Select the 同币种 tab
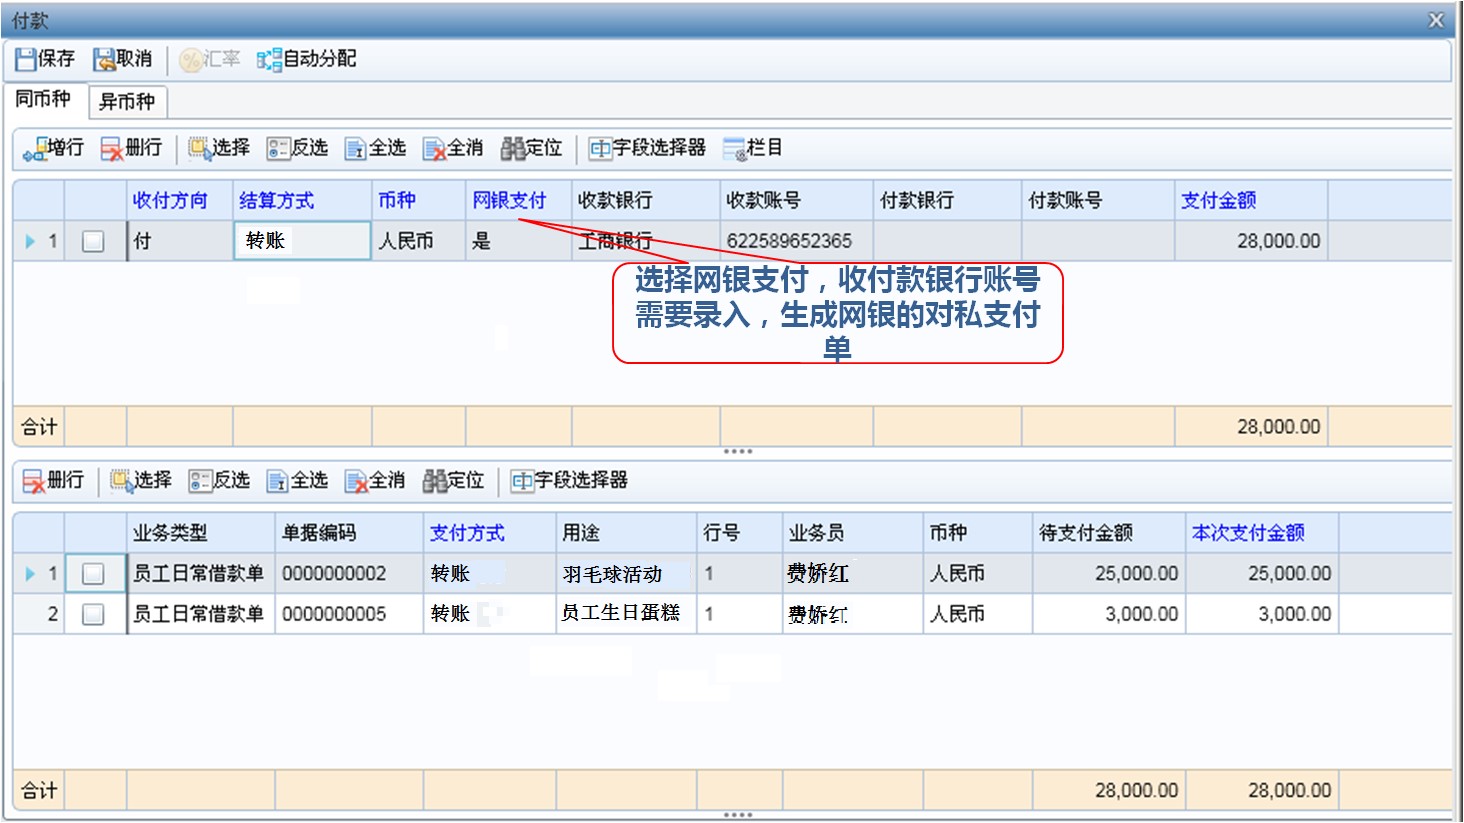This screenshot has height=823, width=1464. (43, 99)
